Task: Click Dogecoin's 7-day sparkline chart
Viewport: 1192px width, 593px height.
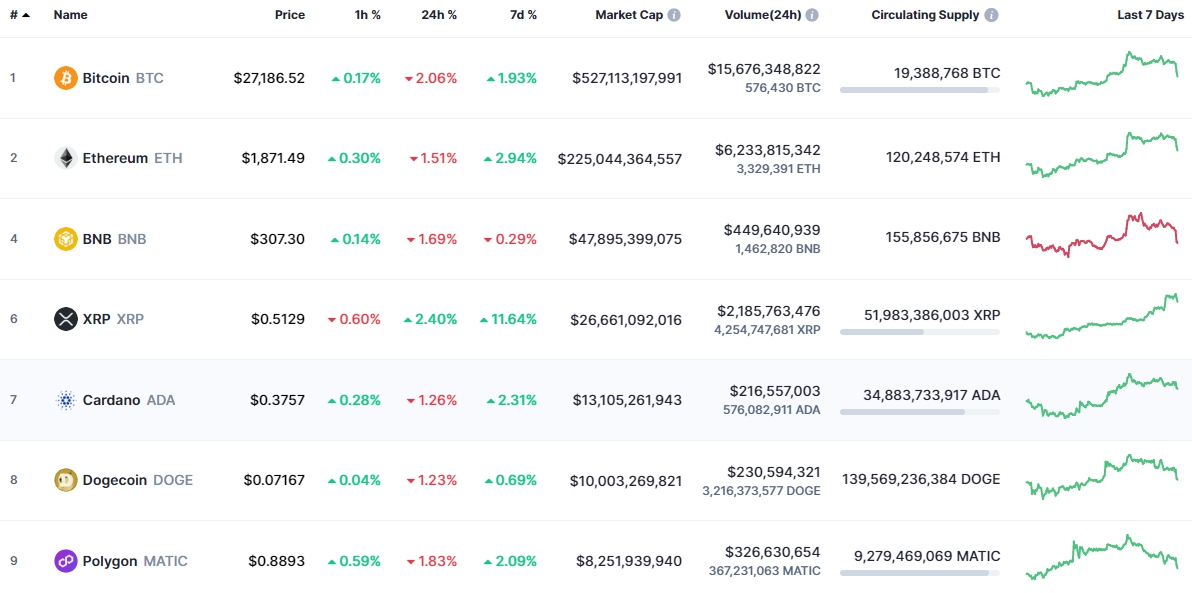Action: point(1102,476)
